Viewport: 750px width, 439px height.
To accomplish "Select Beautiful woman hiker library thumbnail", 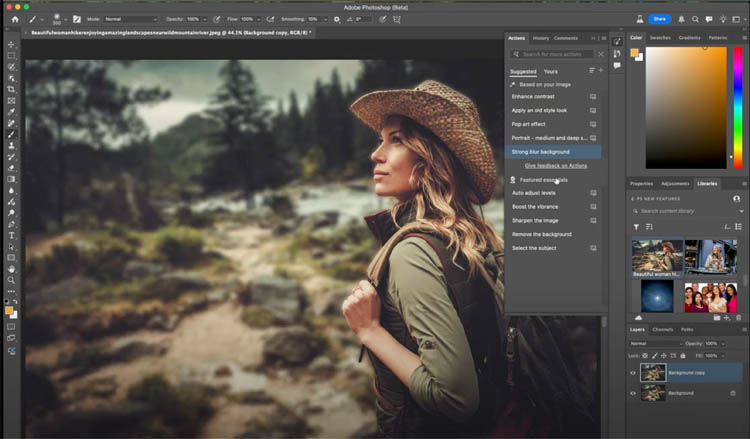I will click(657, 258).
